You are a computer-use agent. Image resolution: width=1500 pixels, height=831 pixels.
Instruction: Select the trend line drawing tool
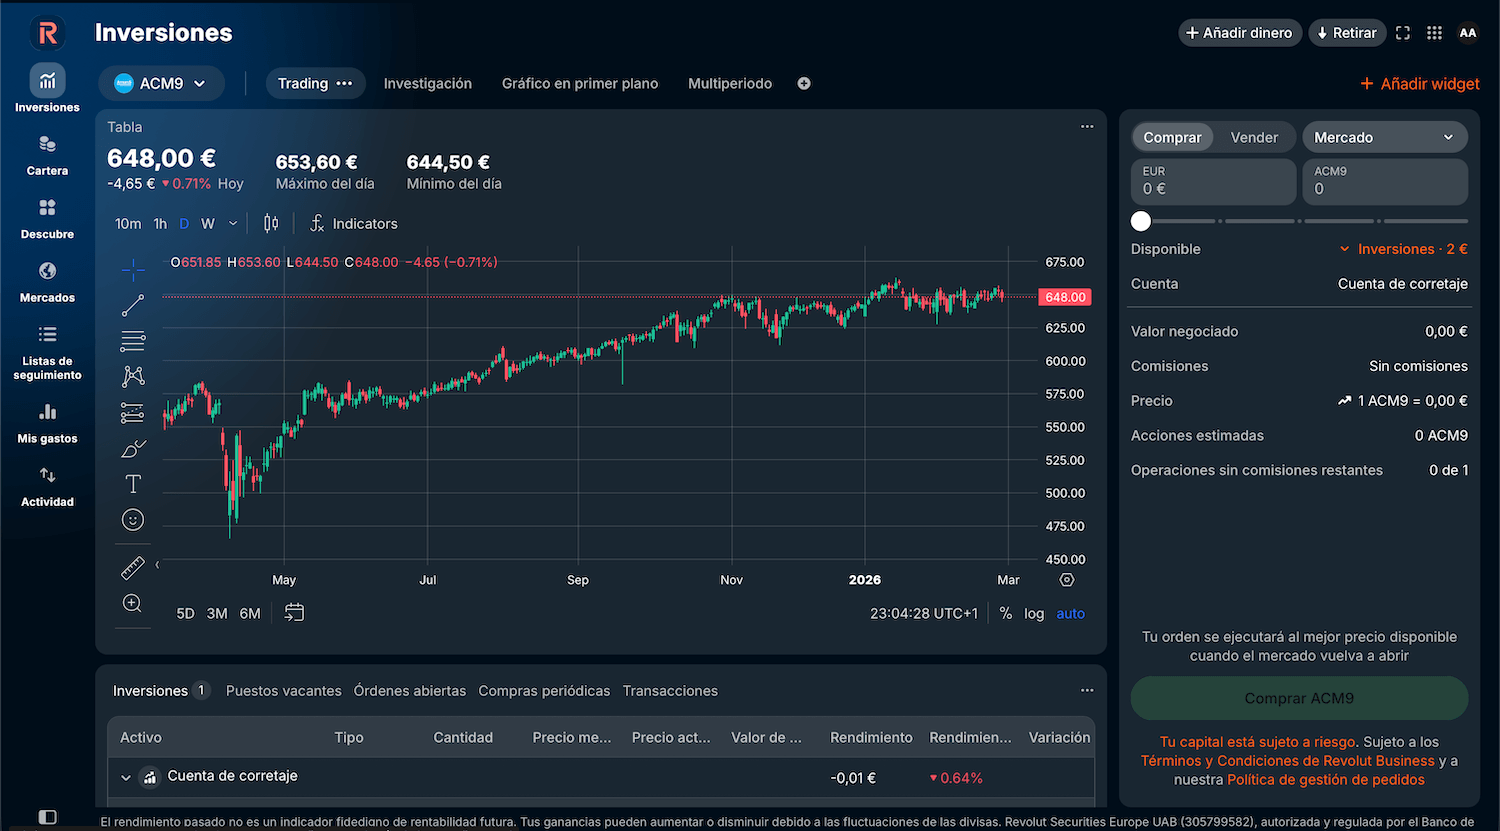(x=133, y=305)
